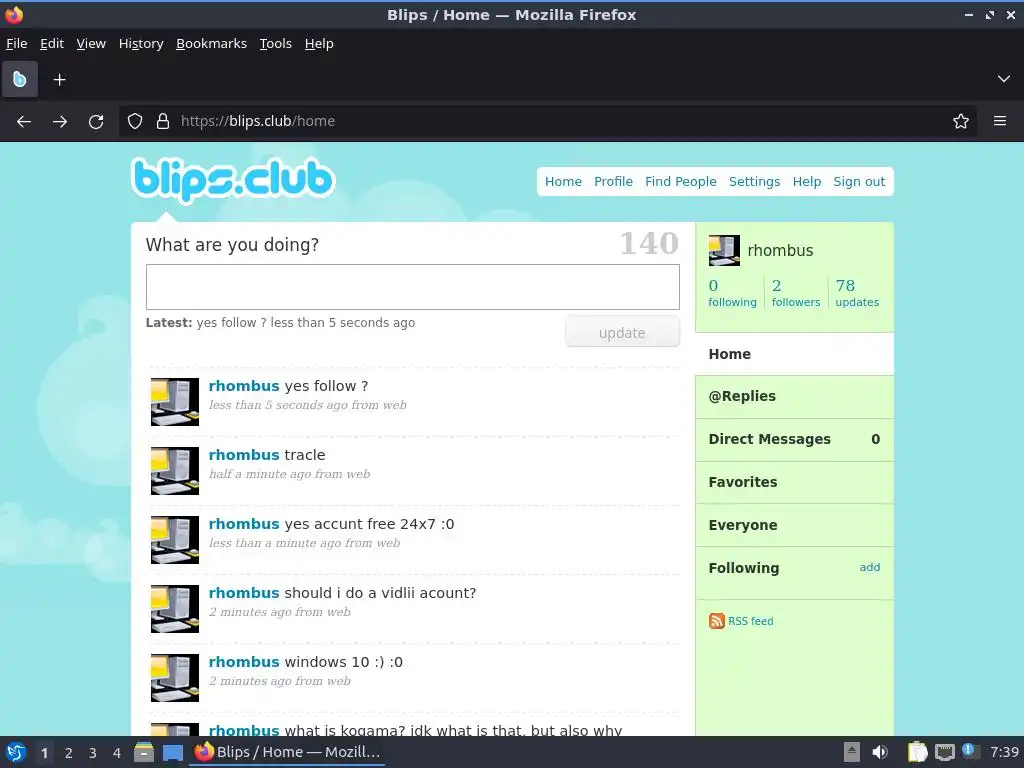Click avatar beside 'windows 10 :) :0' post
Screen dimensions: 1024x768
click(175, 678)
